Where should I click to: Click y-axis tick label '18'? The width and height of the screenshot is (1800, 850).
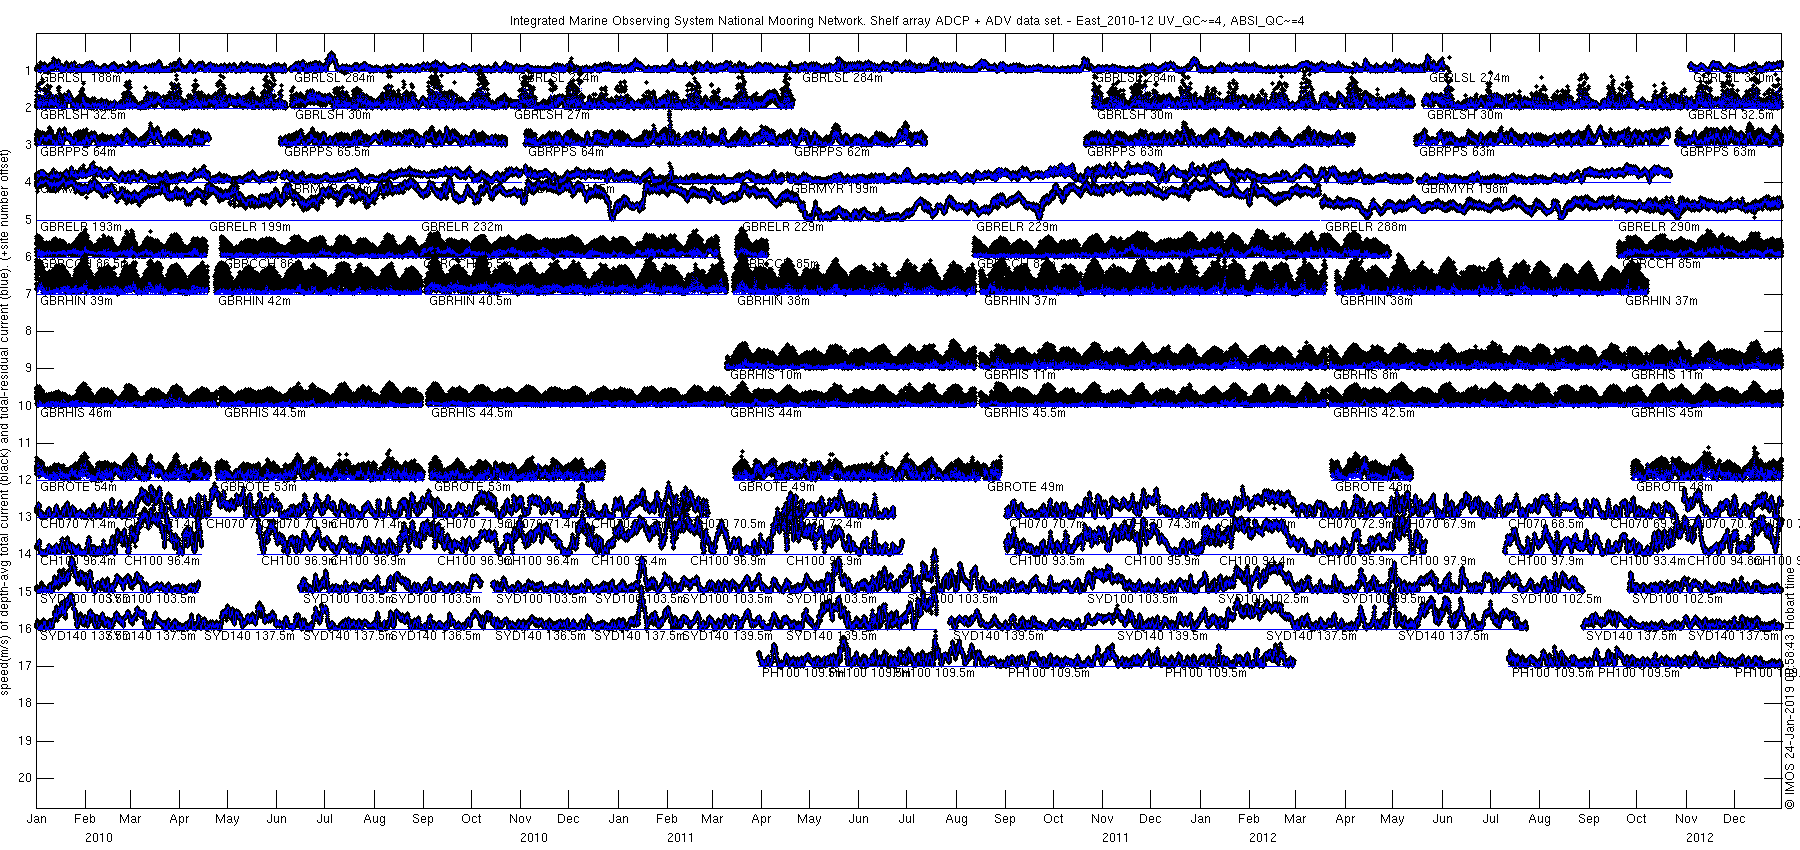point(24,703)
